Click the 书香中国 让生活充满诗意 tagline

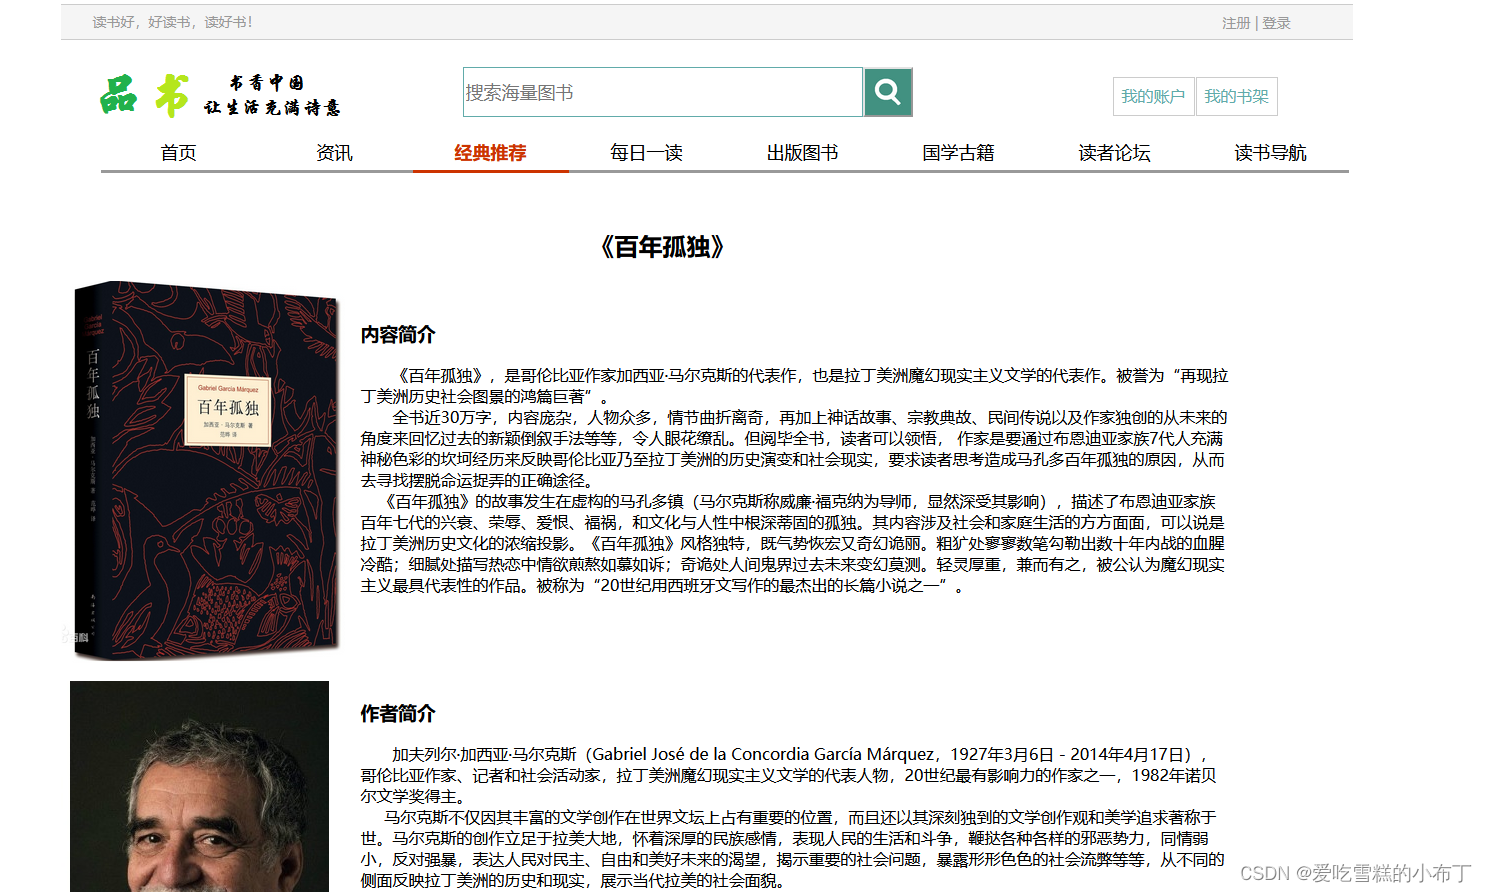(272, 95)
